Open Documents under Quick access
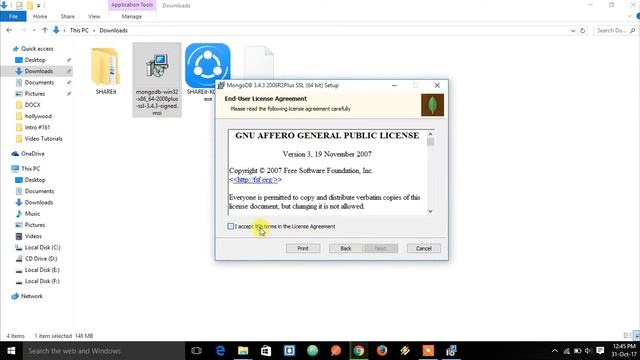This screenshot has width=640, height=360. (39, 82)
